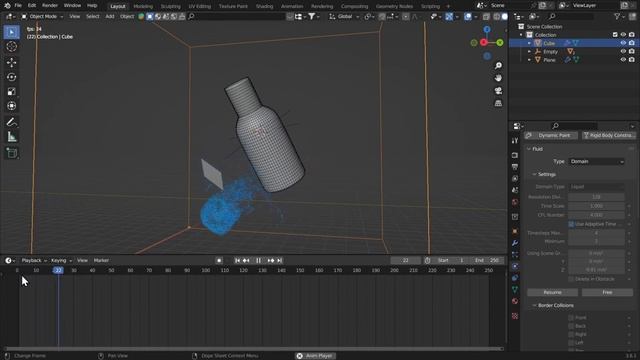Open the Modifier wrench properties tab

tap(515, 243)
